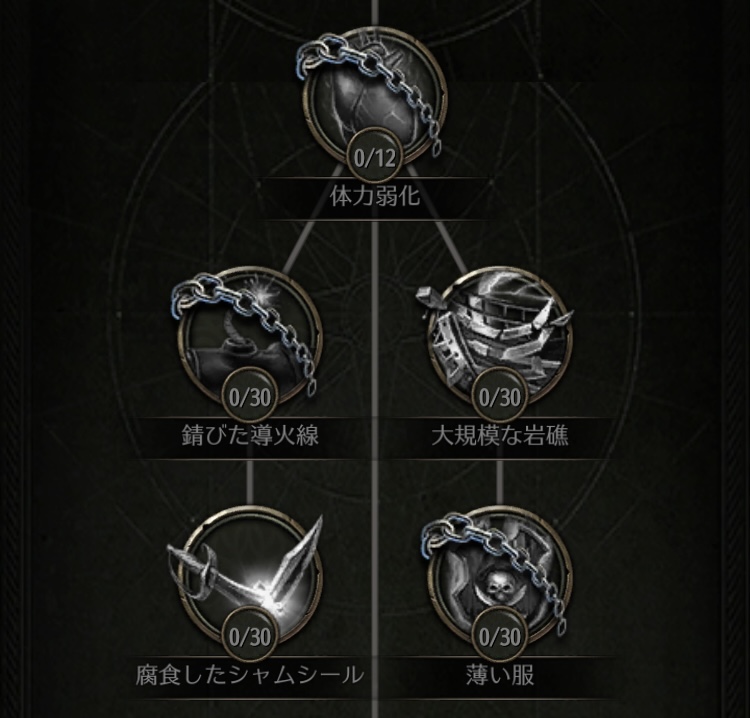Screen dimensions: 750x718
Task: Click the 薄い服 label
Action: pos(500,676)
